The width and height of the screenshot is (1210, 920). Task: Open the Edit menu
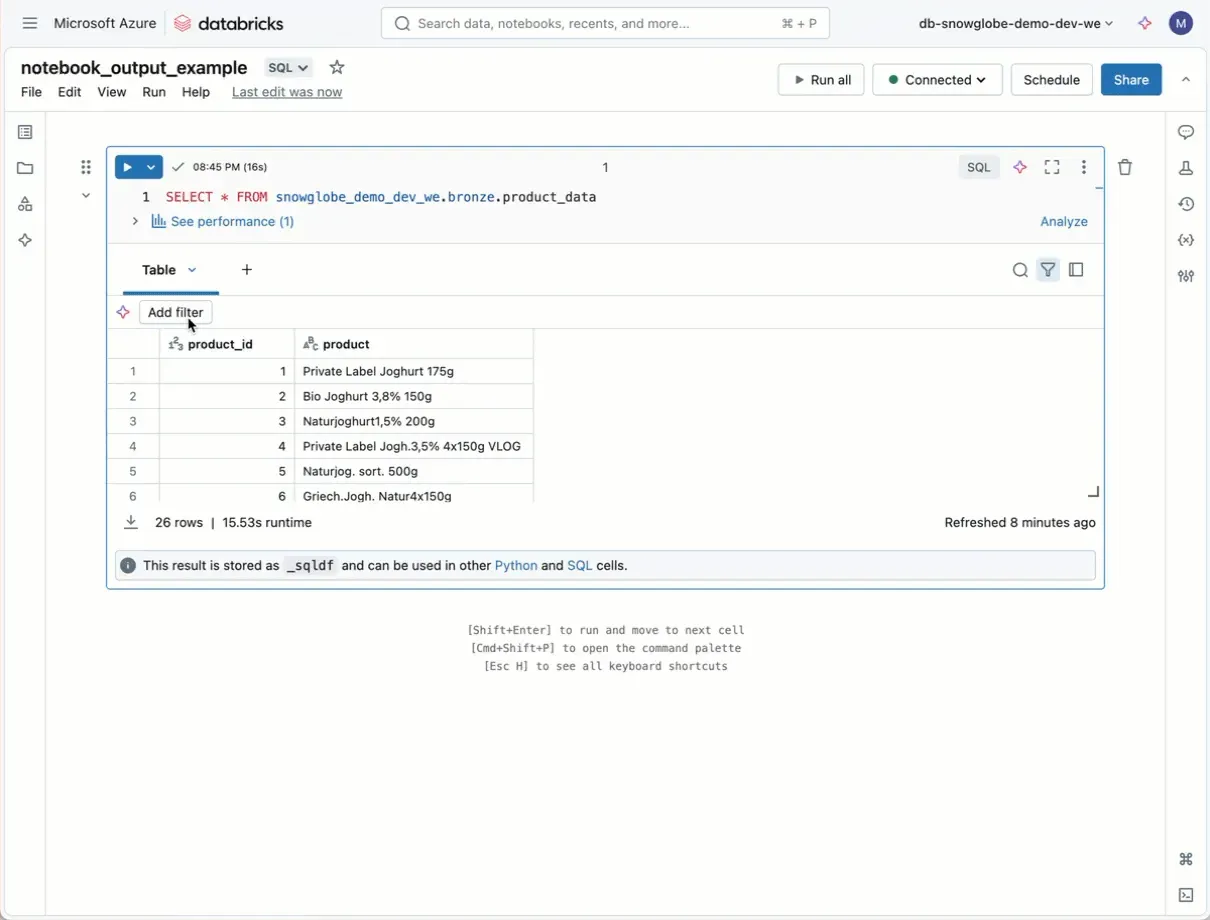point(69,92)
